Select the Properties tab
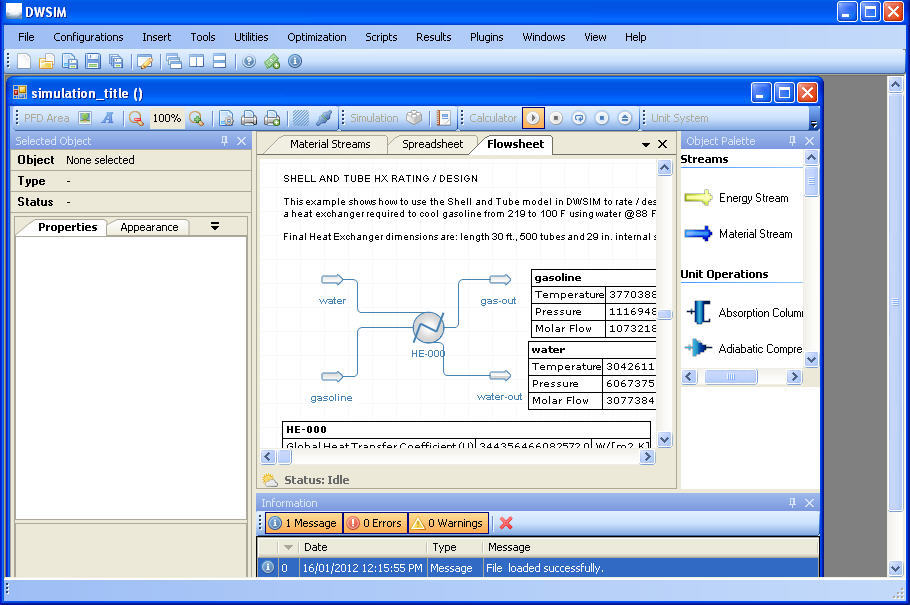This screenshot has width=910, height=605. pyautogui.click(x=67, y=227)
